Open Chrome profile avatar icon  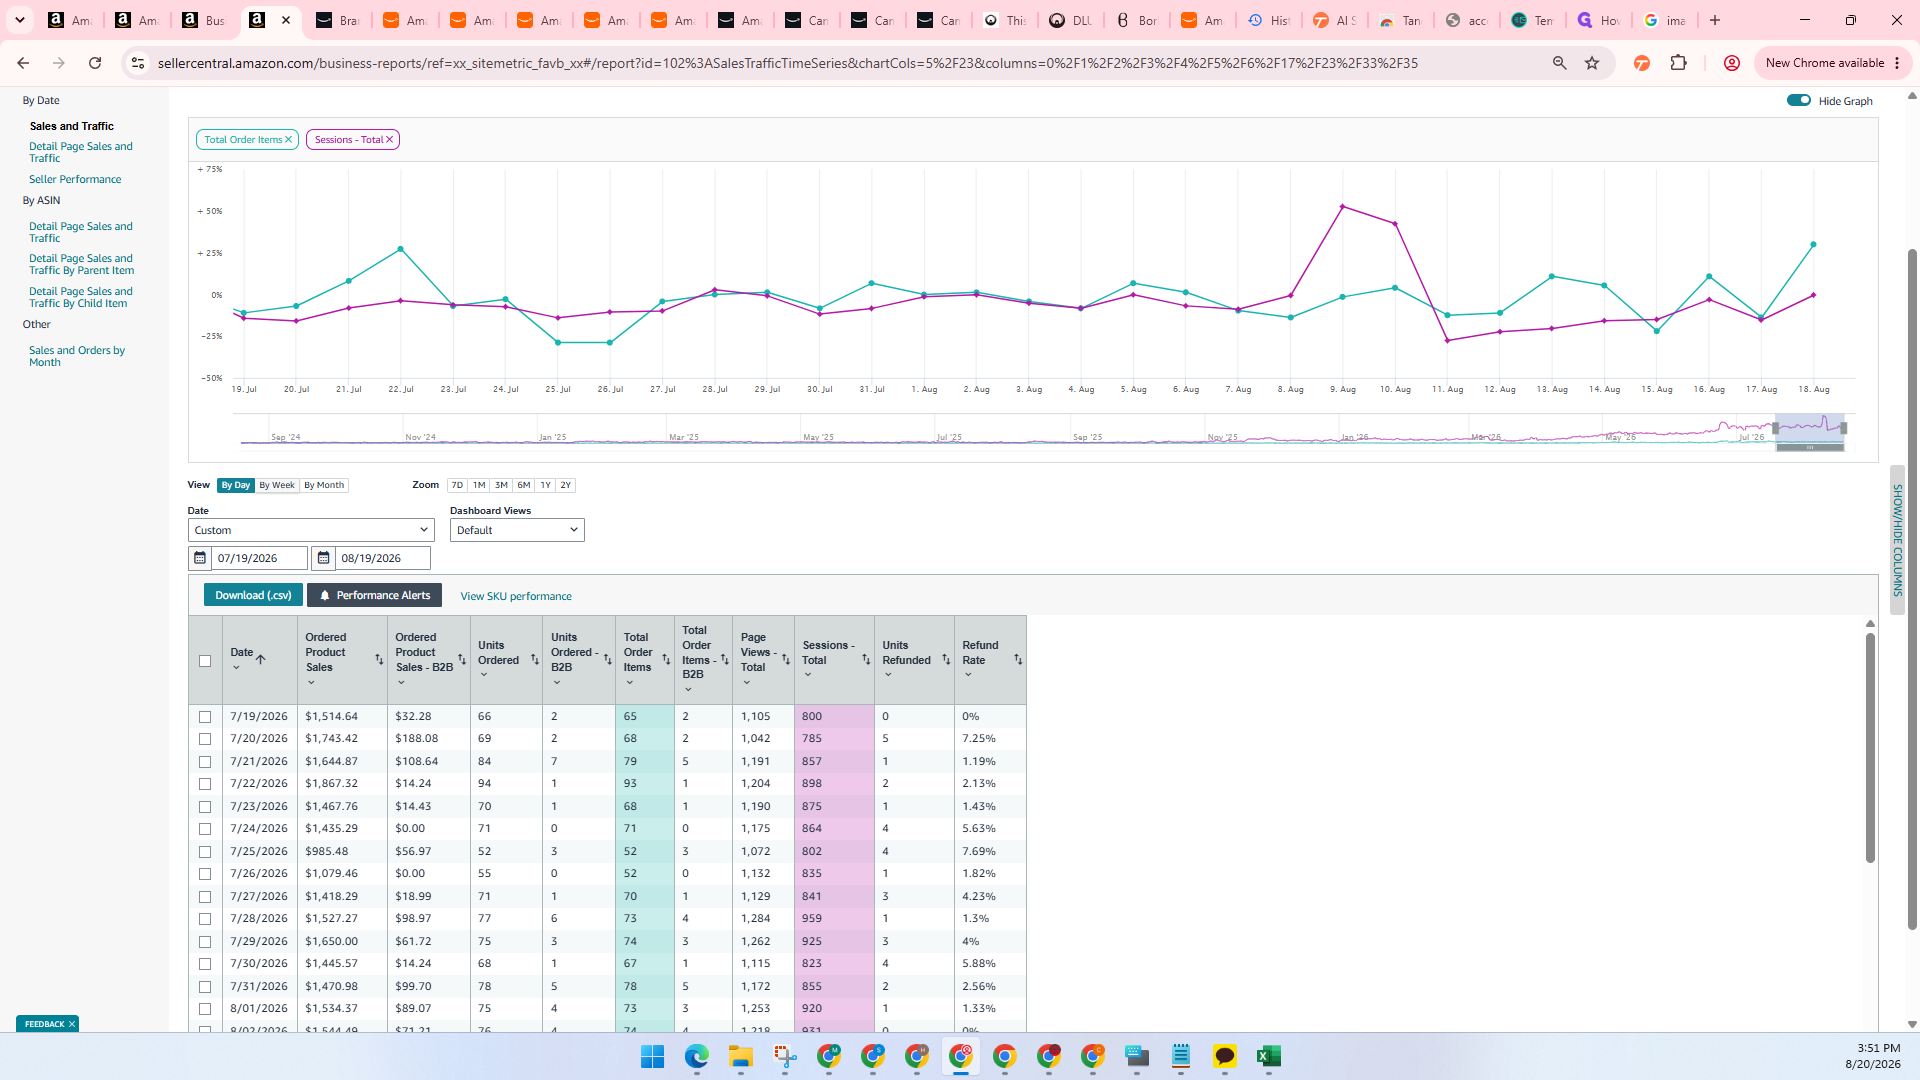pos(1731,63)
